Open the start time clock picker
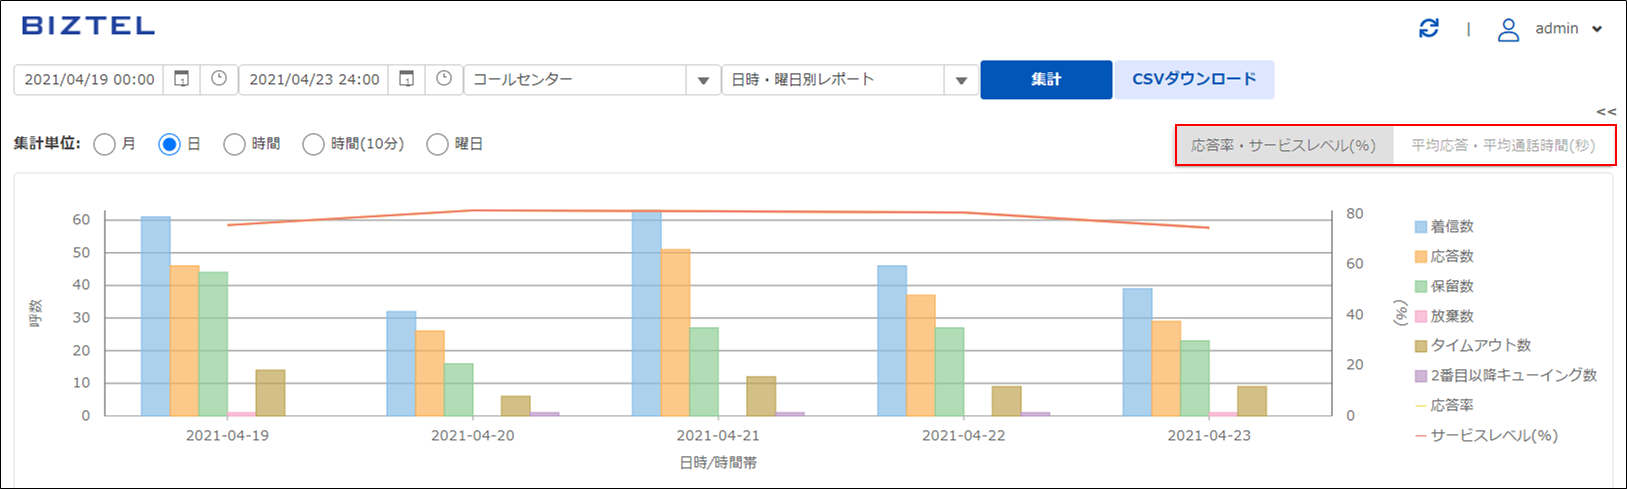The height and width of the screenshot is (489, 1627). coord(219,79)
